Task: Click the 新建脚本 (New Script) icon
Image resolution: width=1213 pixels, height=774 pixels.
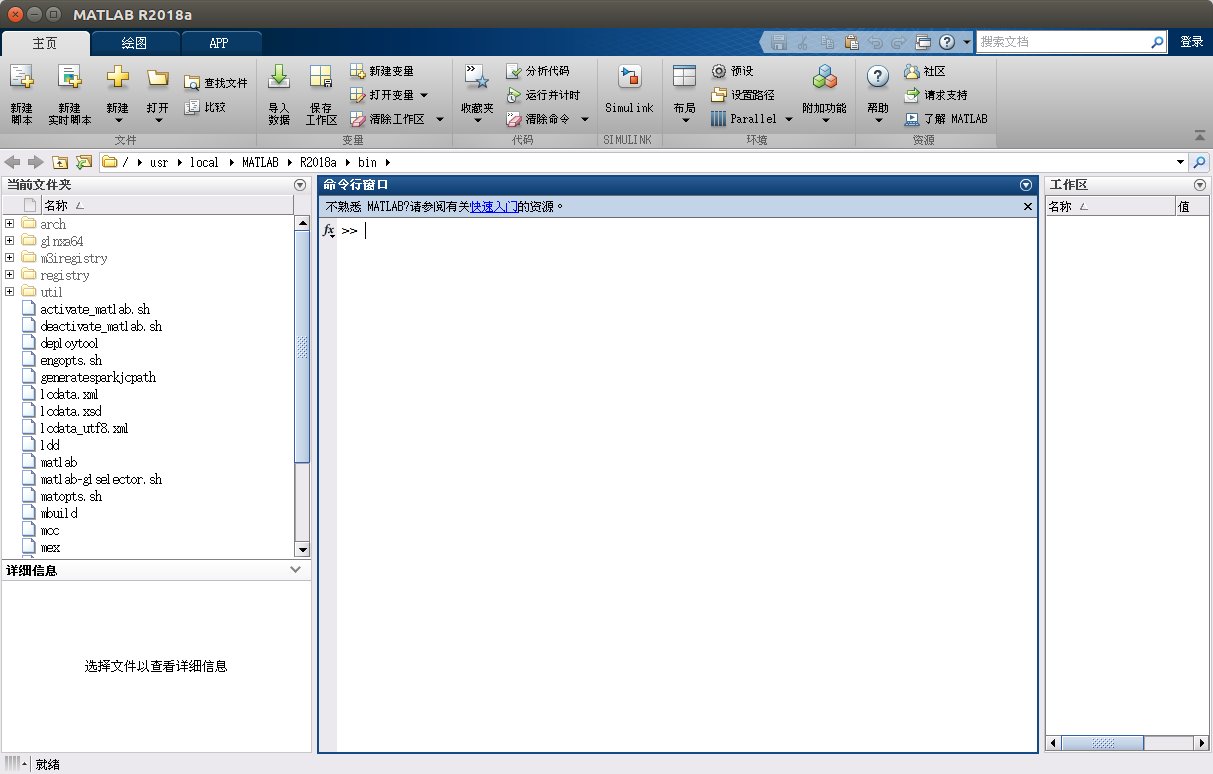Action: click(21, 77)
